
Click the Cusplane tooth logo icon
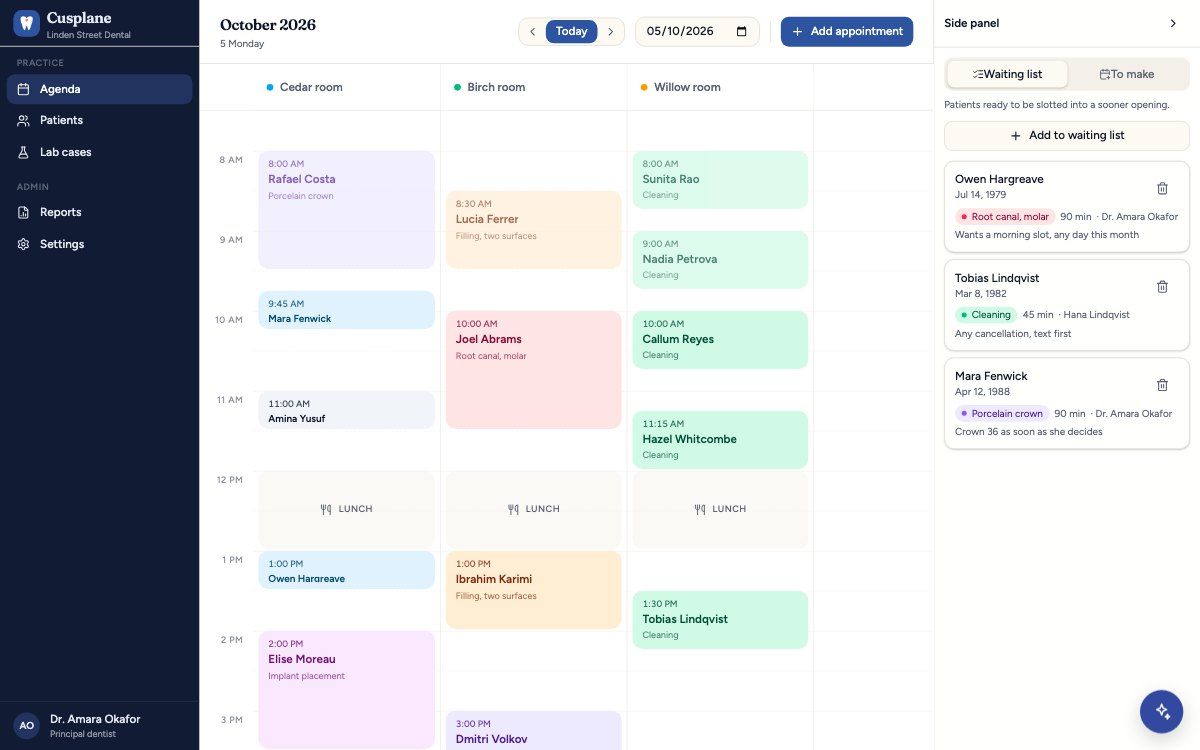(x=26, y=24)
